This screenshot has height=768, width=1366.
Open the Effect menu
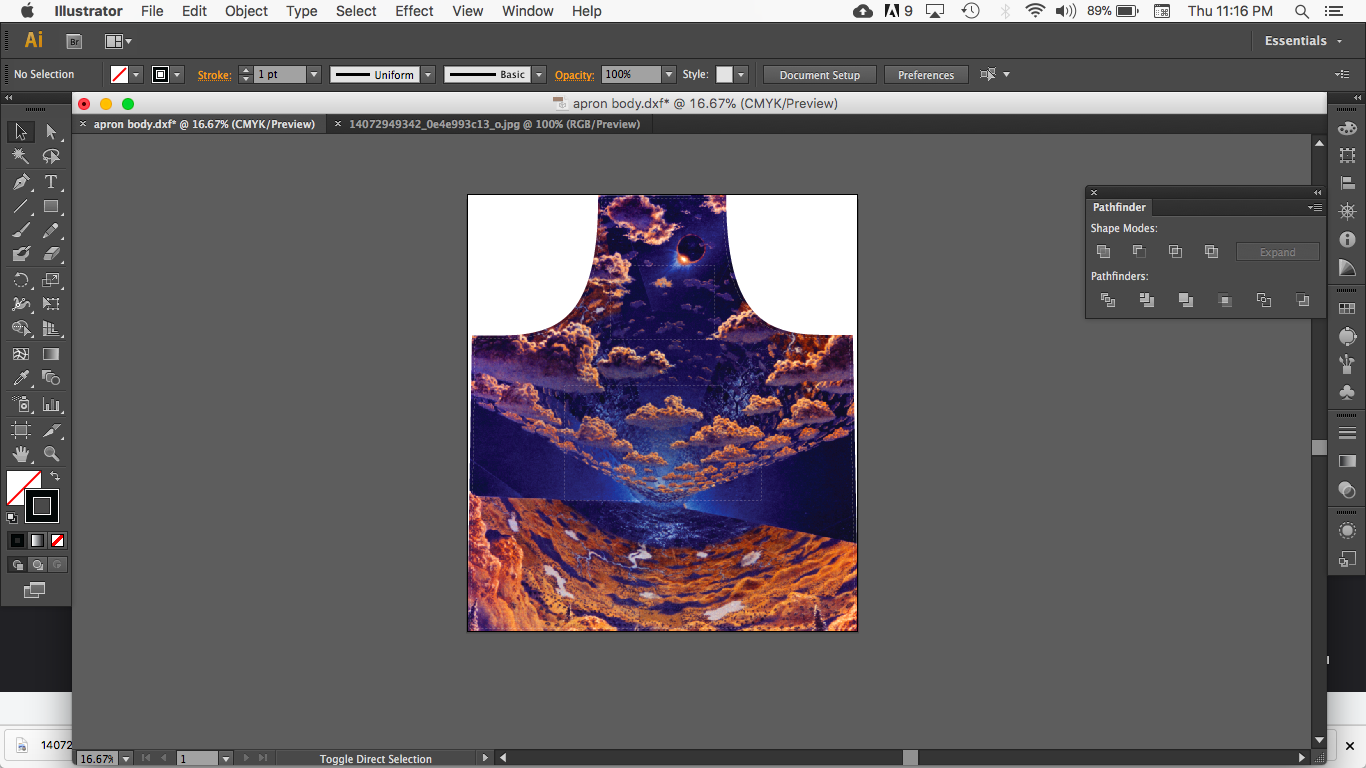point(414,11)
